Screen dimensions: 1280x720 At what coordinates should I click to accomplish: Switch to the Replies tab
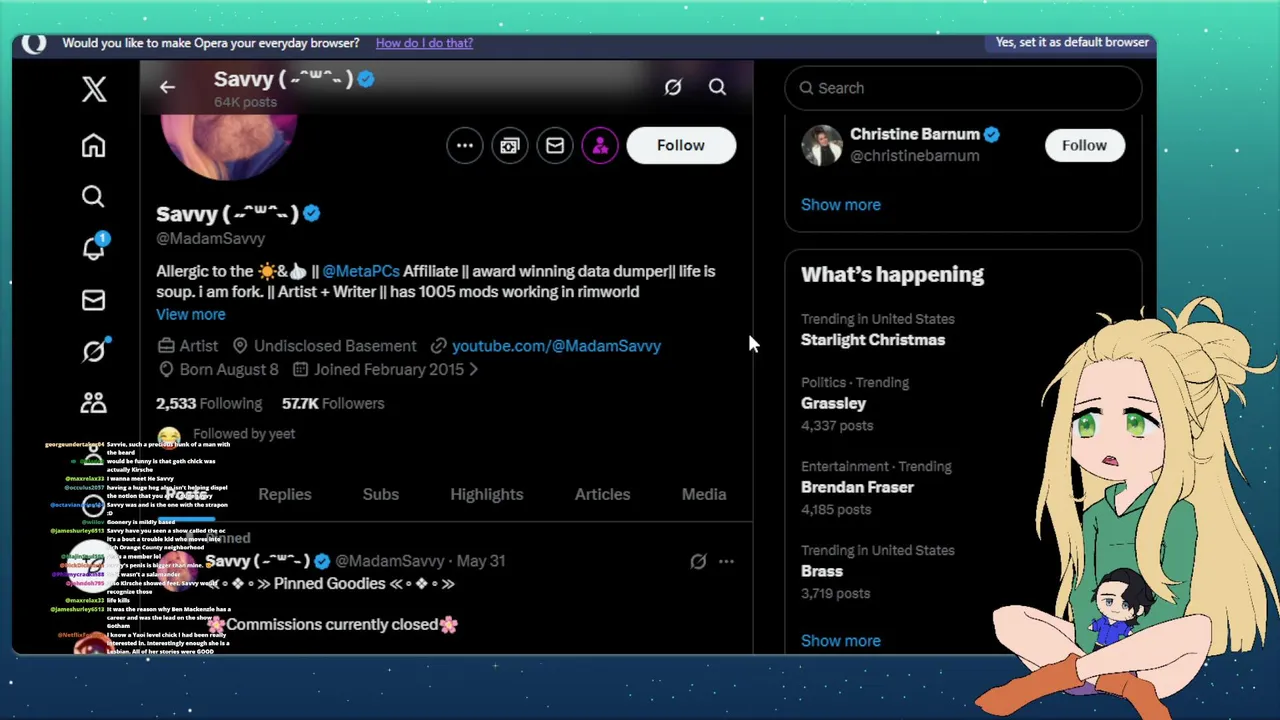pyautogui.click(x=285, y=494)
